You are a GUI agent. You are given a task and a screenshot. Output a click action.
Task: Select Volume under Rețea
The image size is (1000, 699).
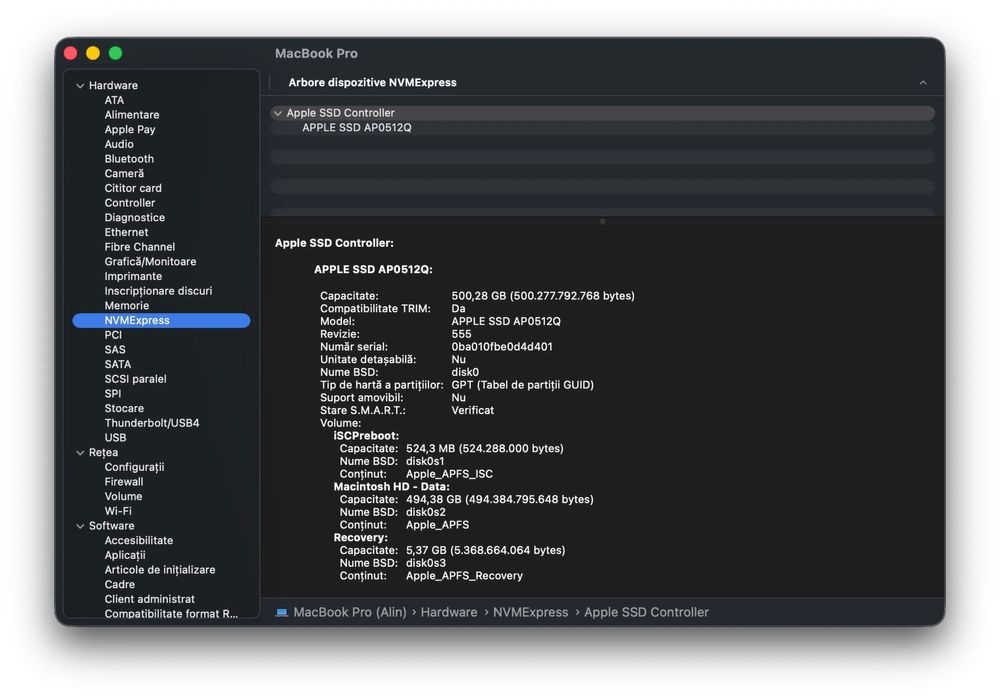(x=123, y=496)
